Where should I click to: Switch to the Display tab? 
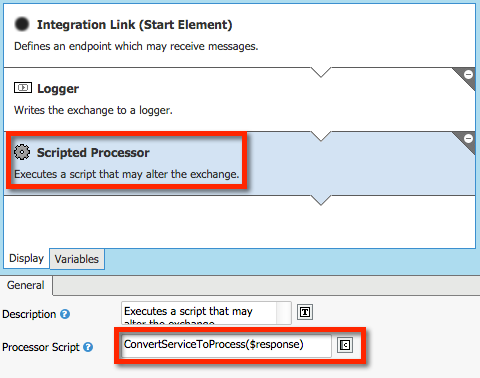(x=26, y=258)
